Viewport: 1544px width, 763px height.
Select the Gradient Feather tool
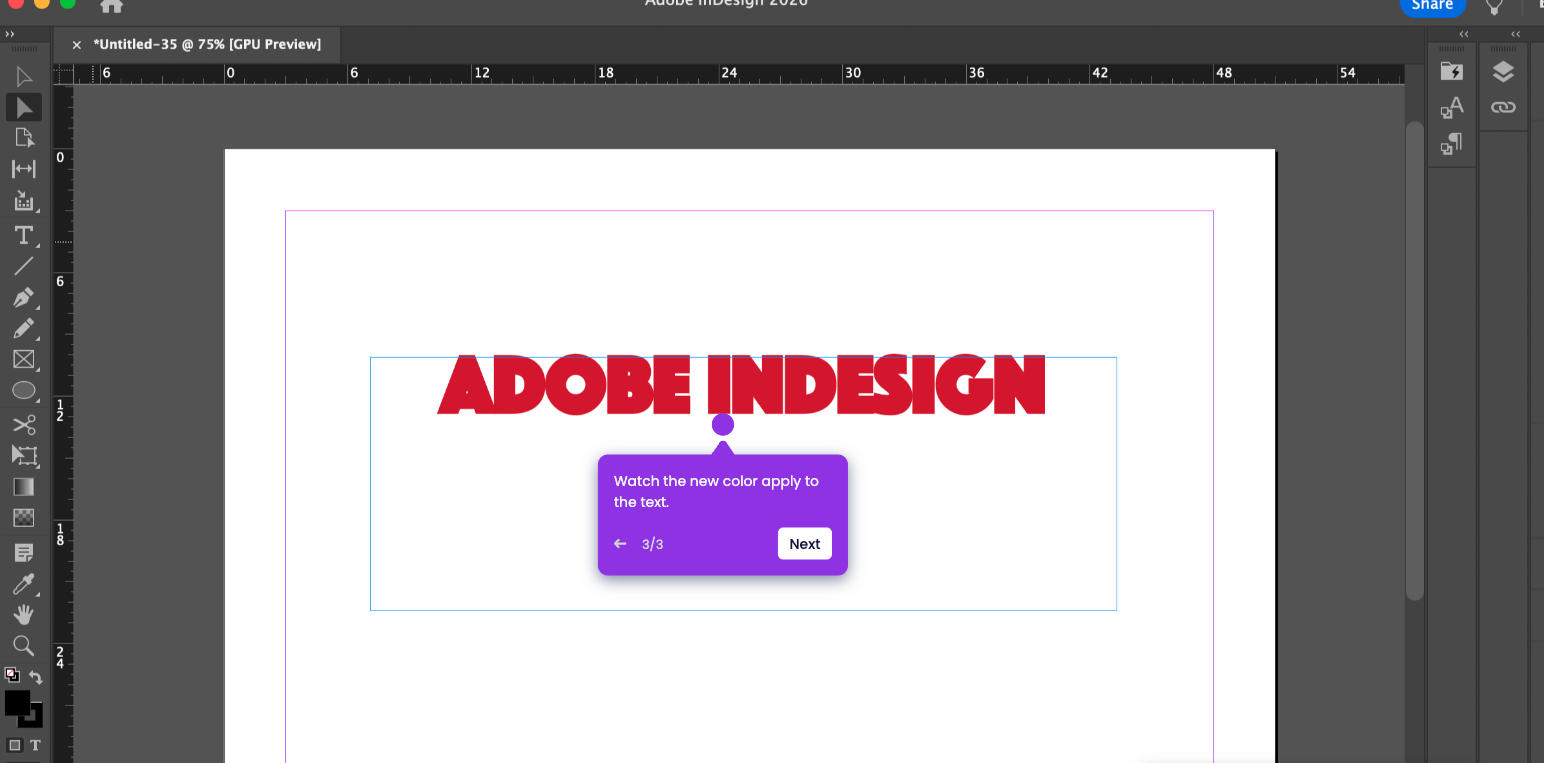point(24,518)
